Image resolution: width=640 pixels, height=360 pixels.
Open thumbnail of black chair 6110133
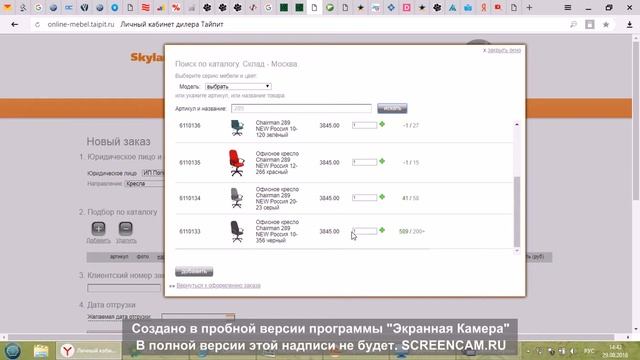click(236, 231)
